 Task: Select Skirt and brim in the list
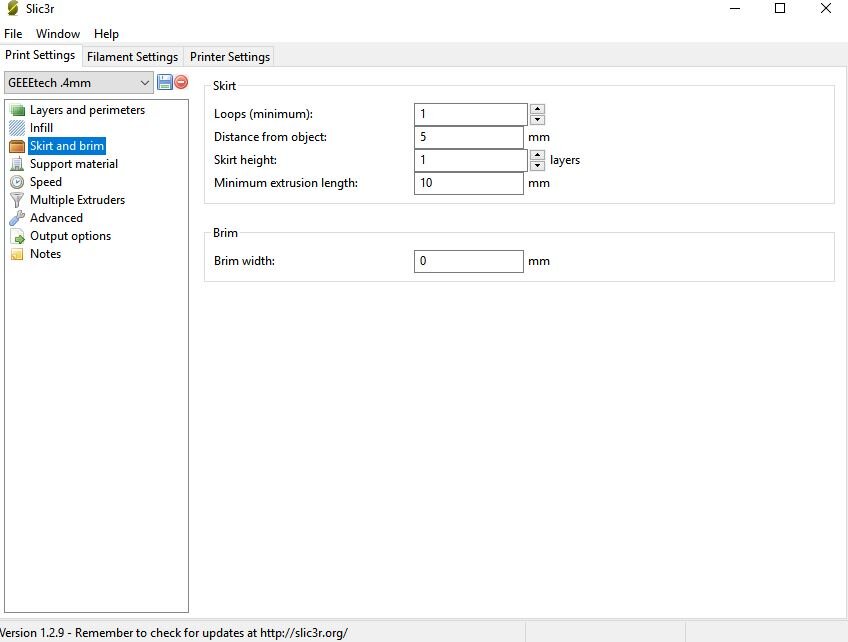[67, 146]
